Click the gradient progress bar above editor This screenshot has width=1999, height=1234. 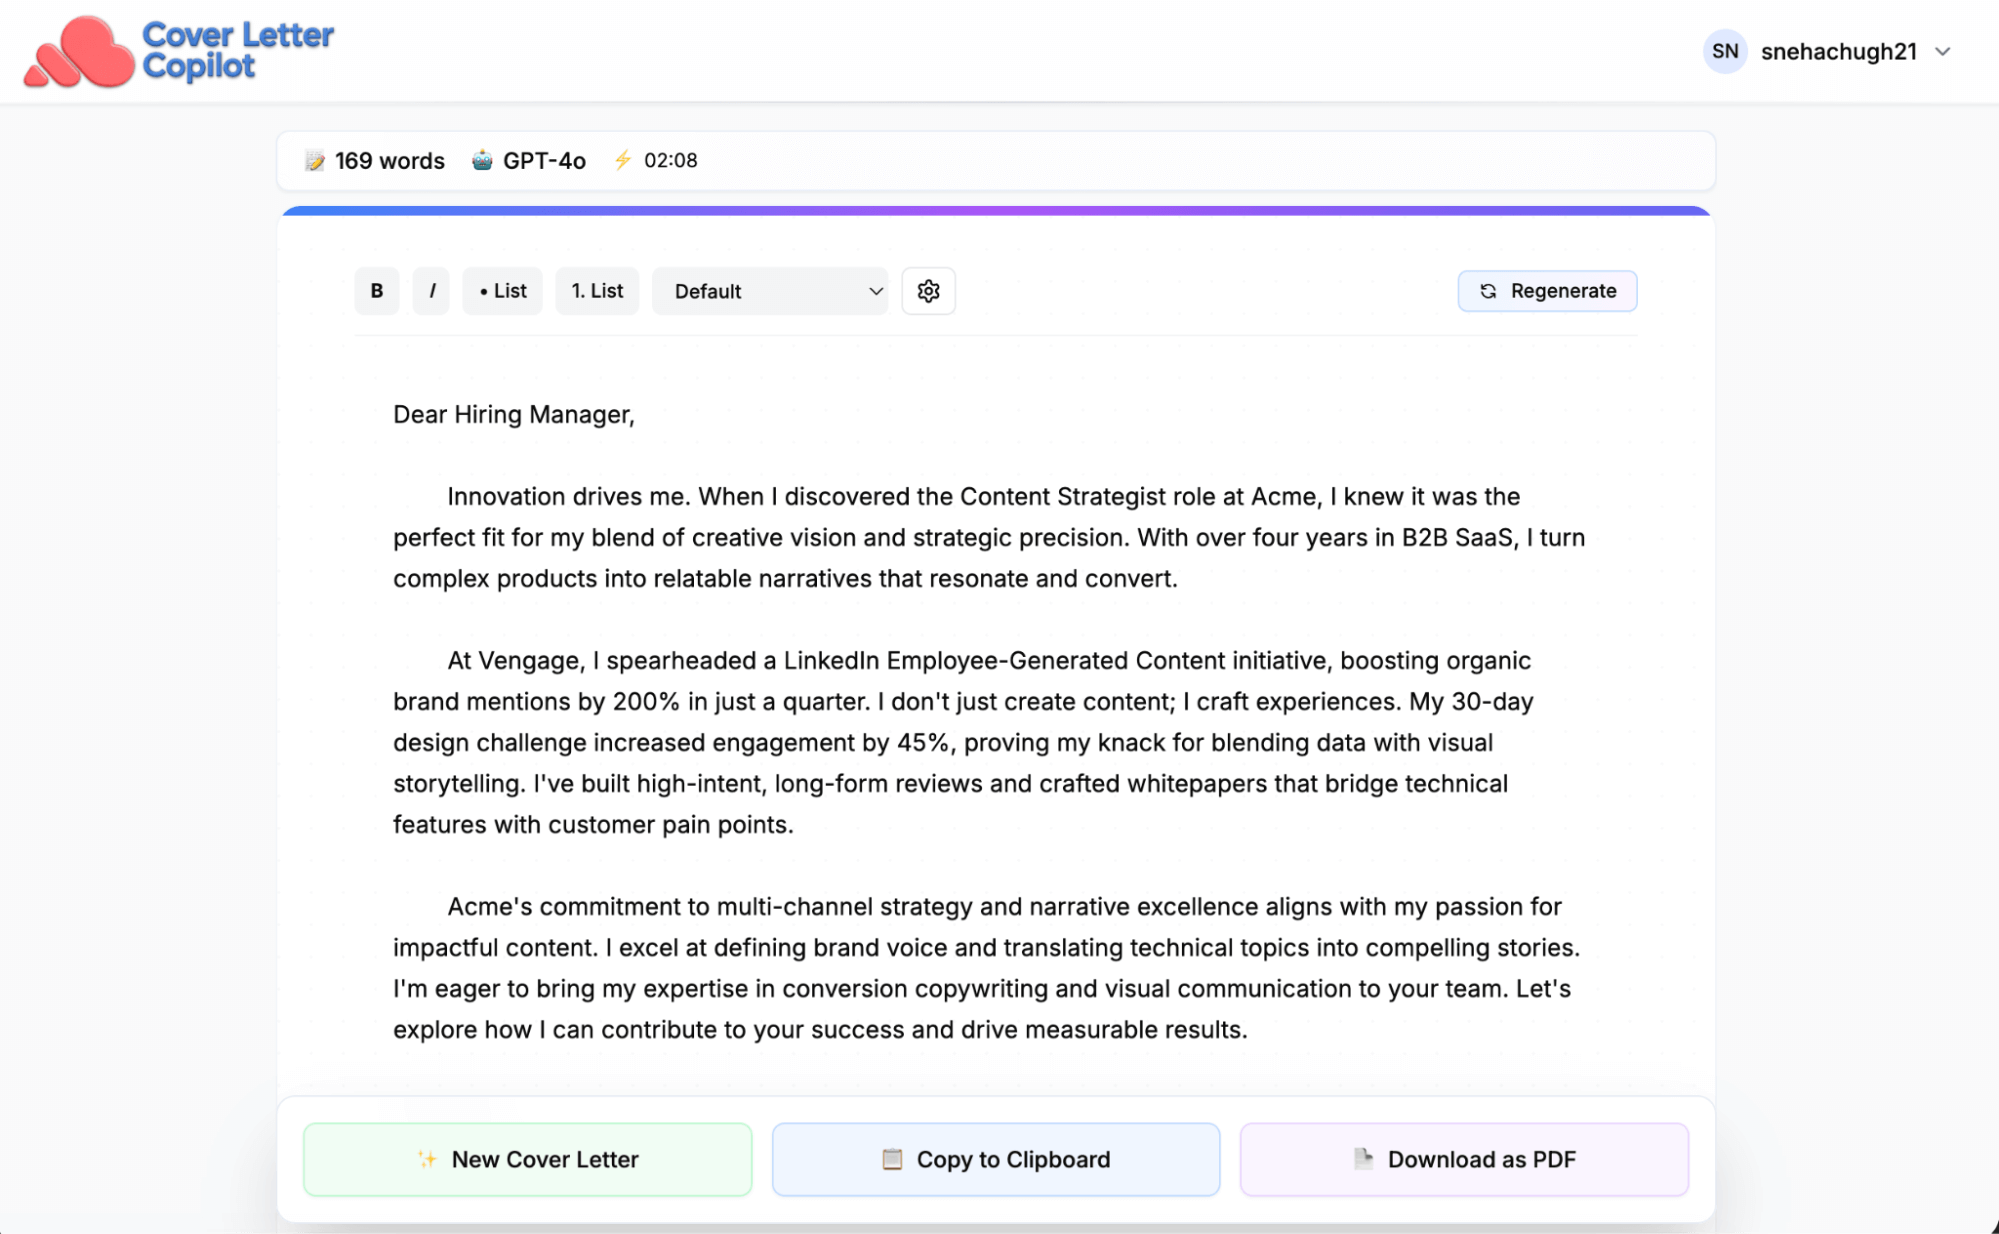(996, 211)
